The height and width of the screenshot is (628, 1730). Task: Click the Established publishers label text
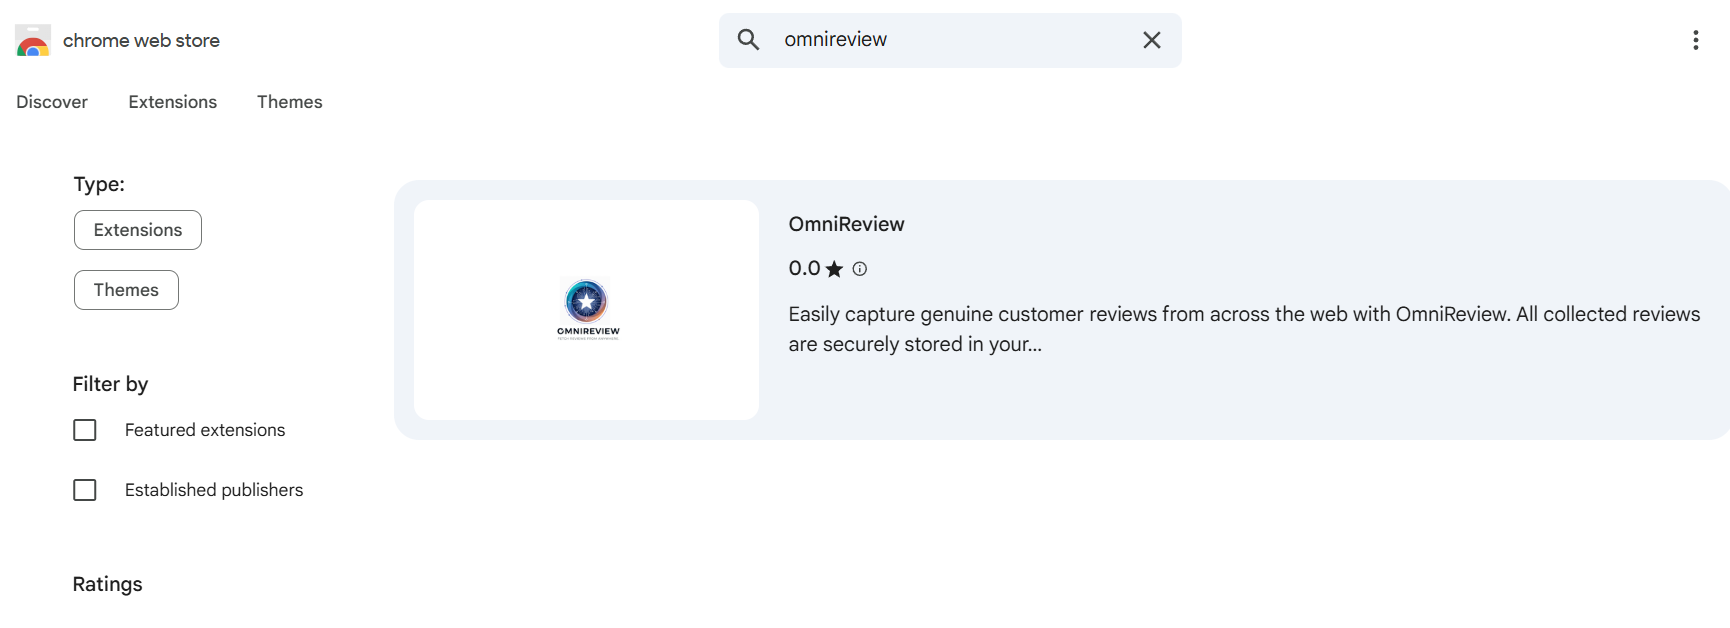click(x=214, y=490)
